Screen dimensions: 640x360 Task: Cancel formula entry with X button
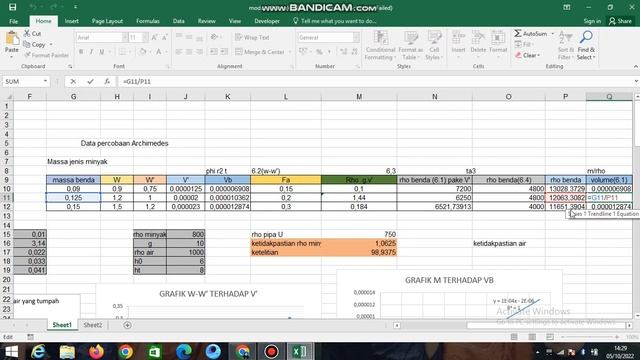pyautogui.click(x=73, y=82)
